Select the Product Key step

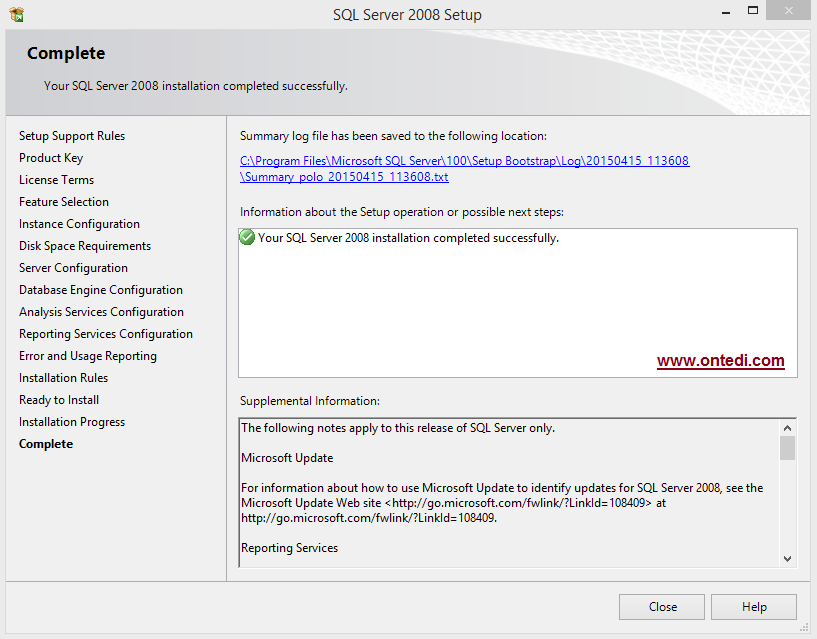51,158
